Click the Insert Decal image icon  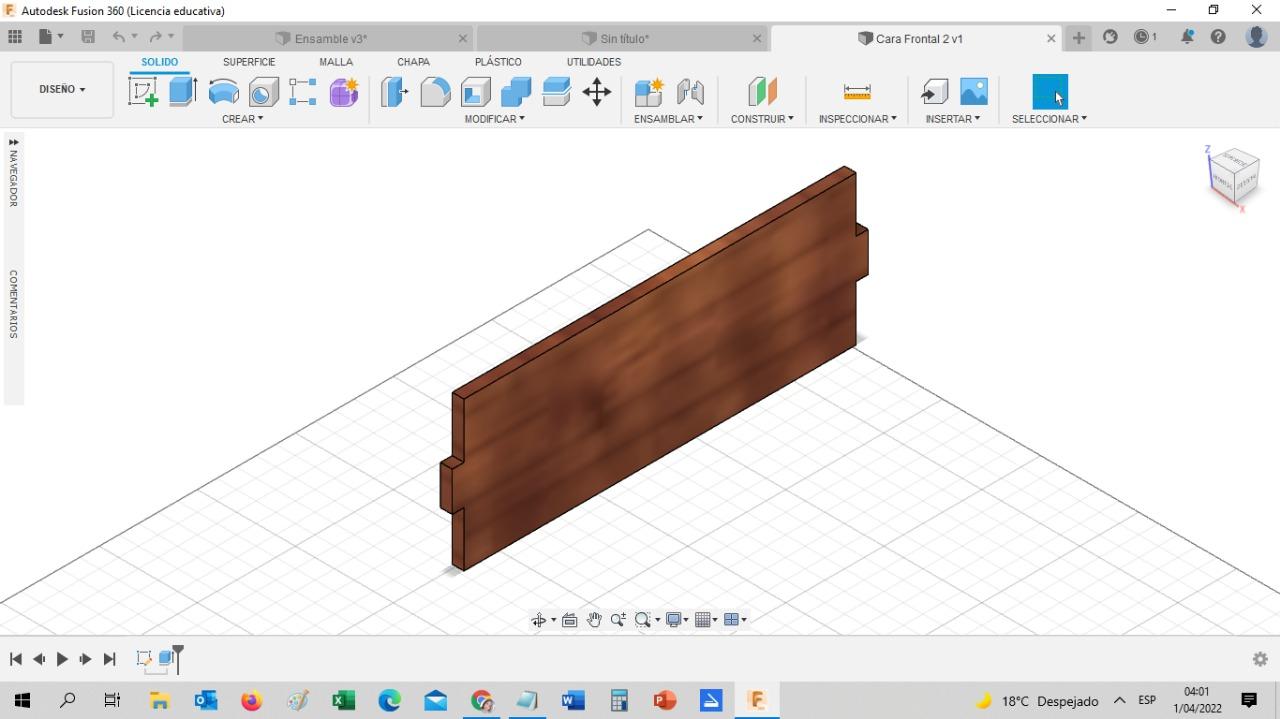(973, 92)
